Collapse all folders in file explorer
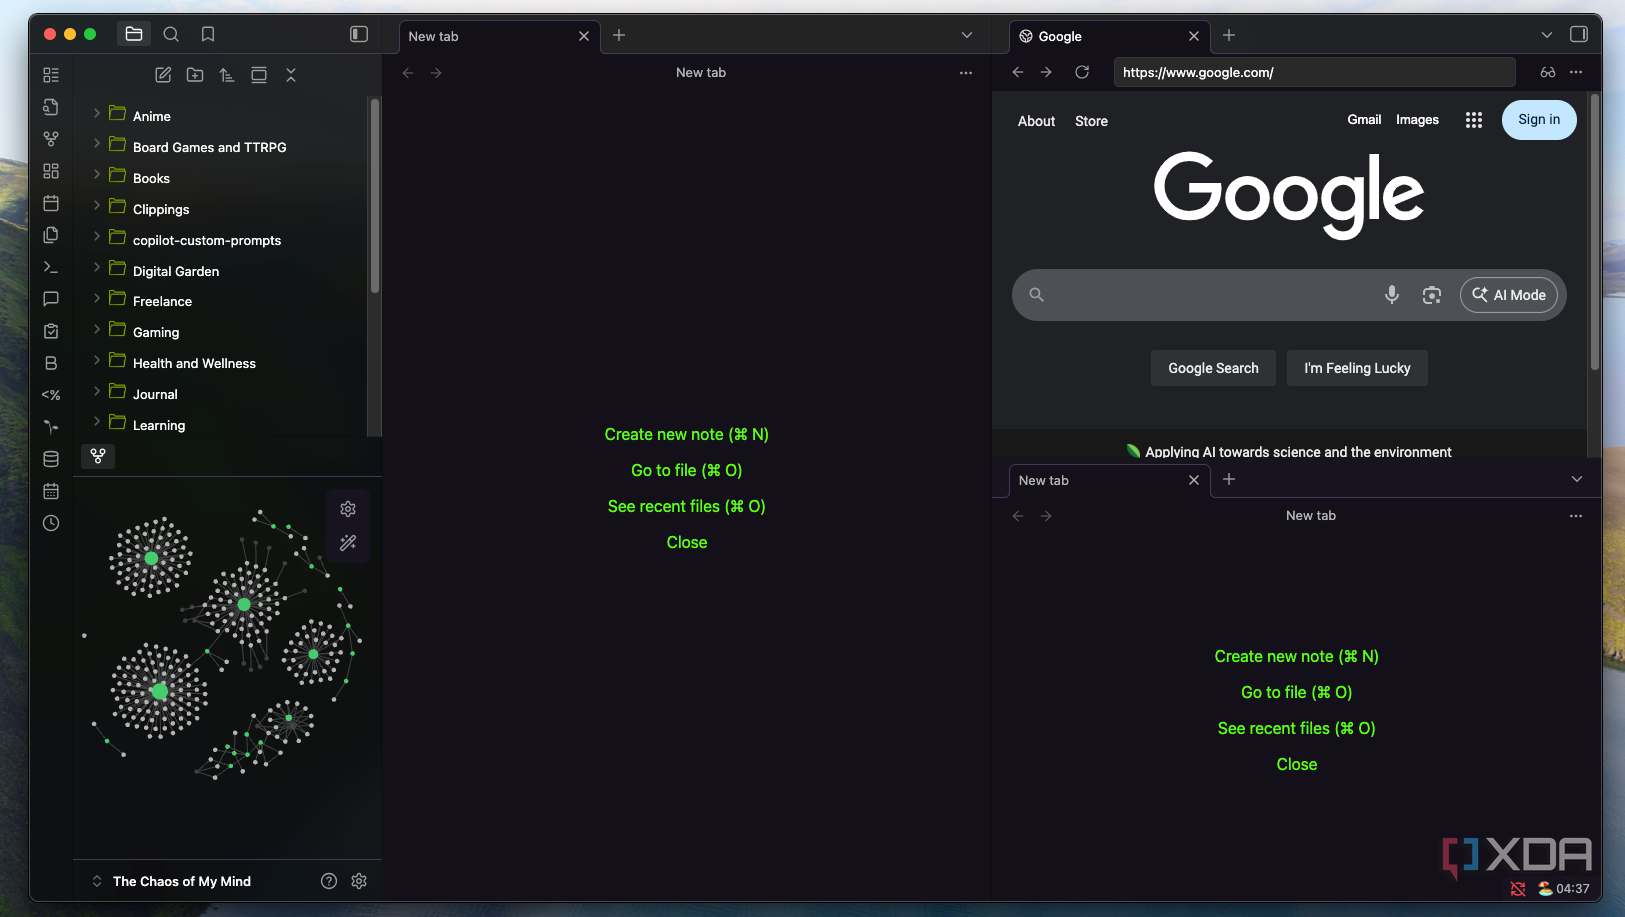Image resolution: width=1625 pixels, height=917 pixels. [x=291, y=75]
